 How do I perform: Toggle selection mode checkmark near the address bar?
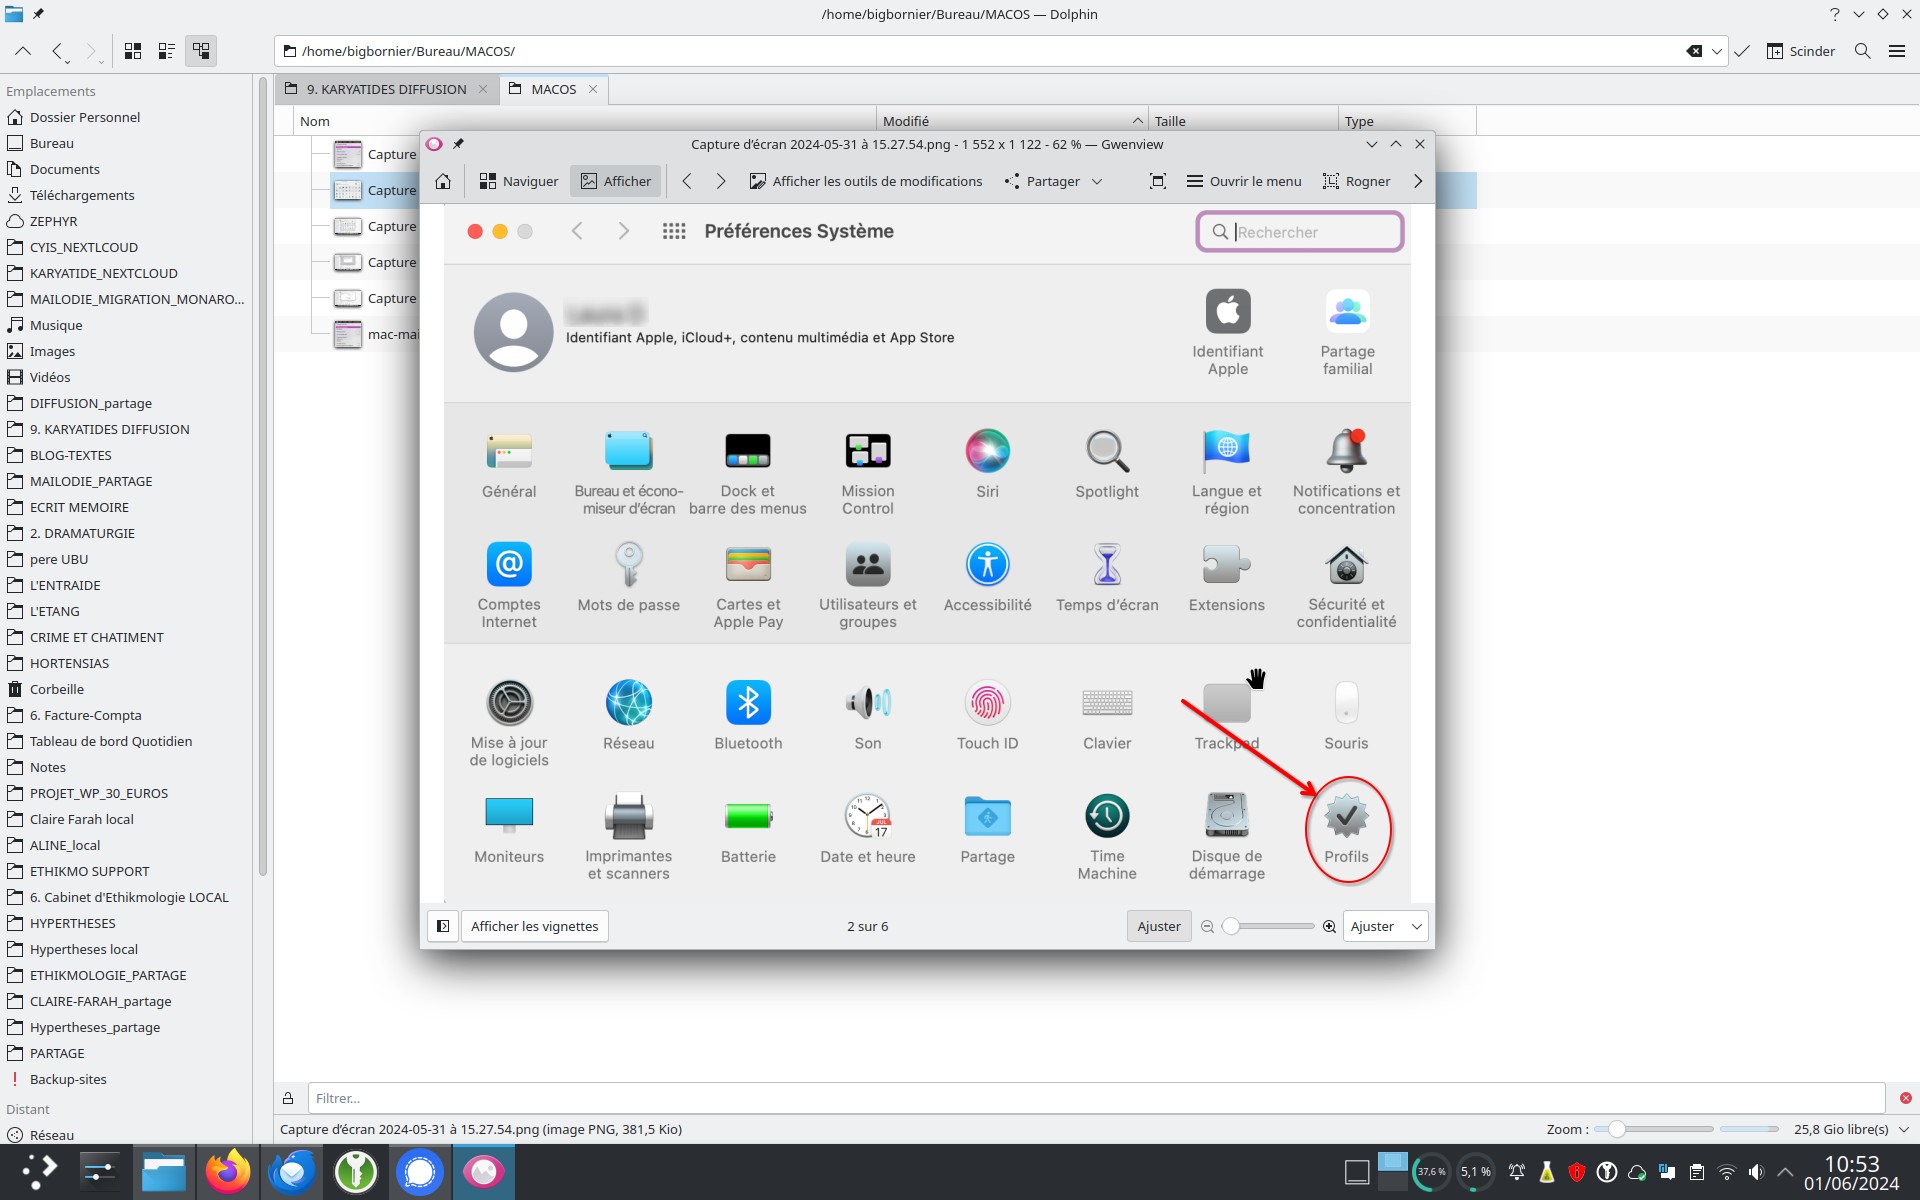[1742, 51]
